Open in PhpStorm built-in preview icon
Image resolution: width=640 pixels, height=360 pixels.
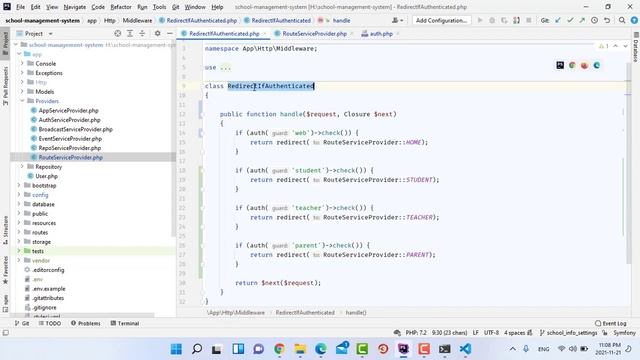click(x=560, y=65)
